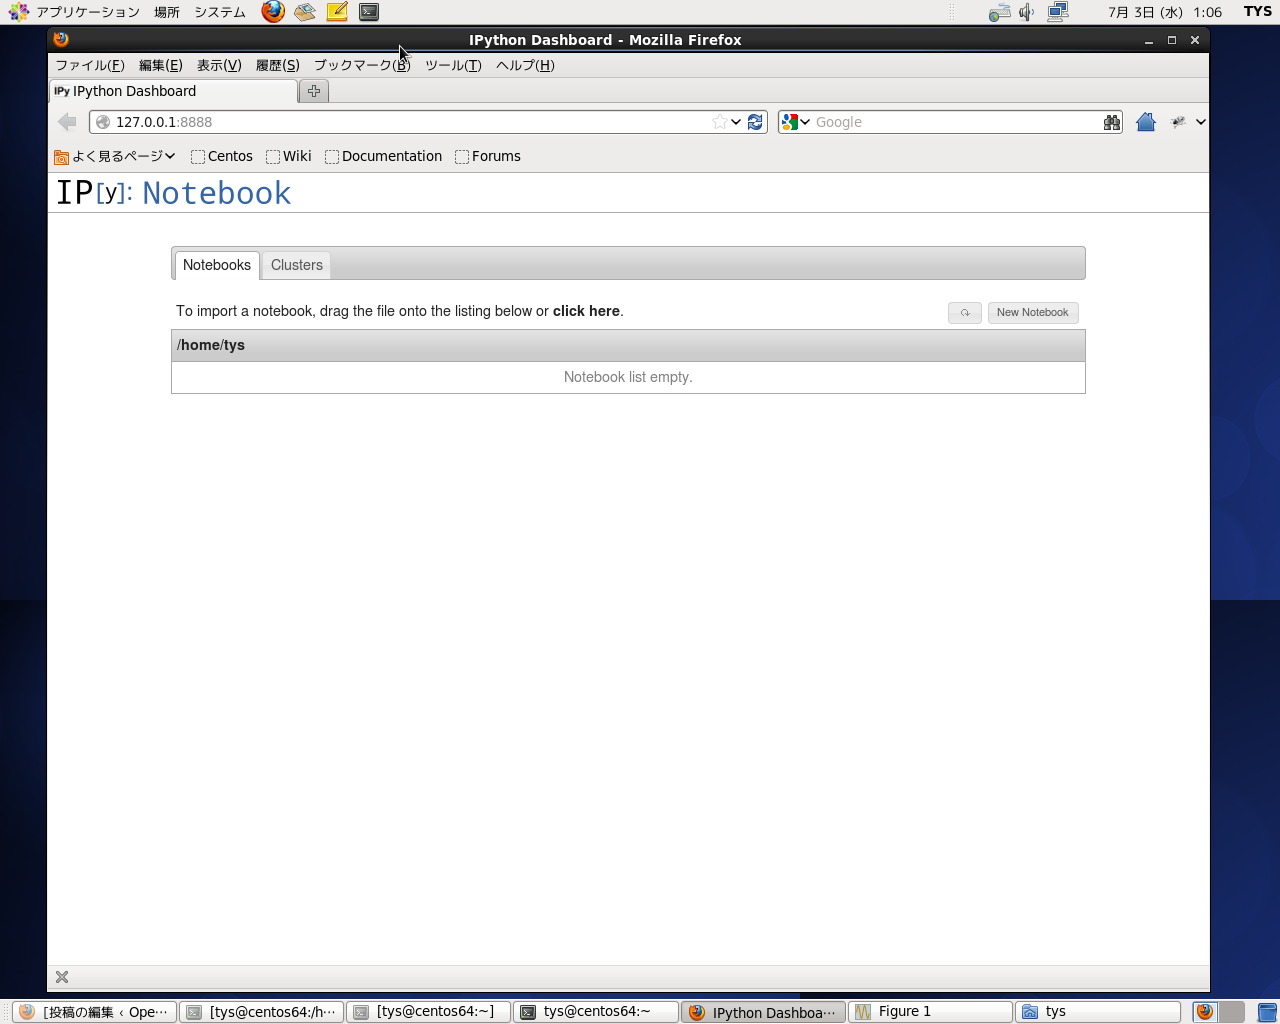Click the 'click here' import link
Image resolution: width=1280 pixels, height=1024 pixels.
point(586,311)
